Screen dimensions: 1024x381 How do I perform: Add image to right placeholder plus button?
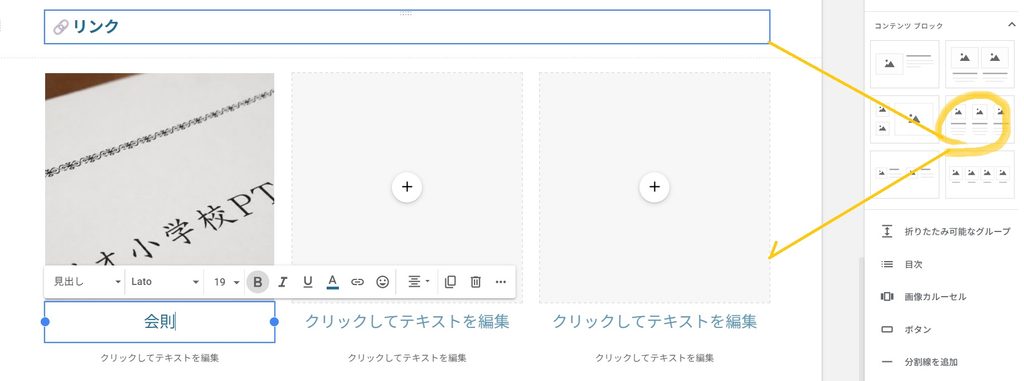[x=654, y=187]
